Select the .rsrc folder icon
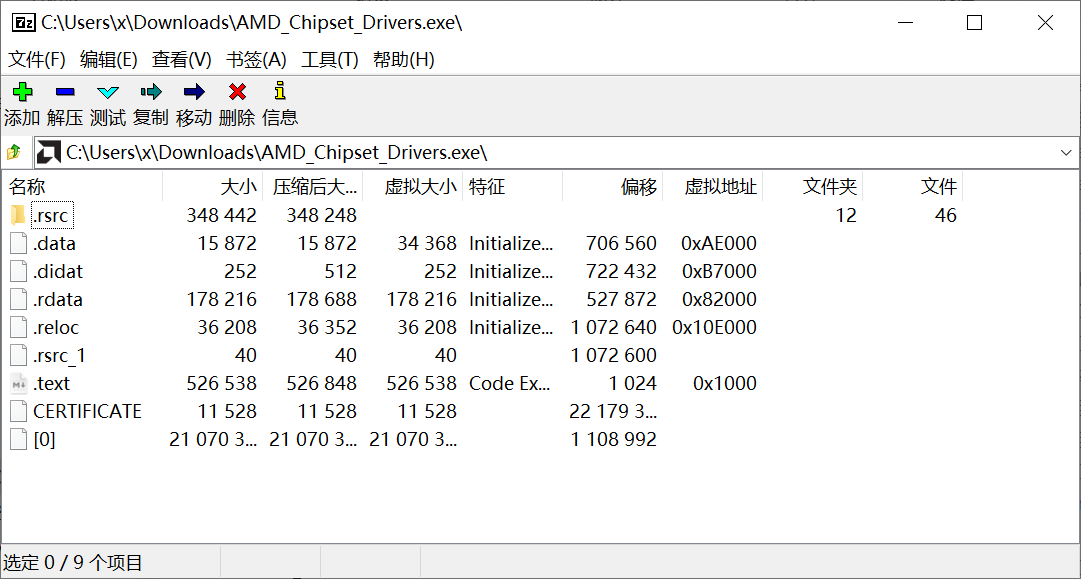The image size is (1081, 579). coord(19,215)
